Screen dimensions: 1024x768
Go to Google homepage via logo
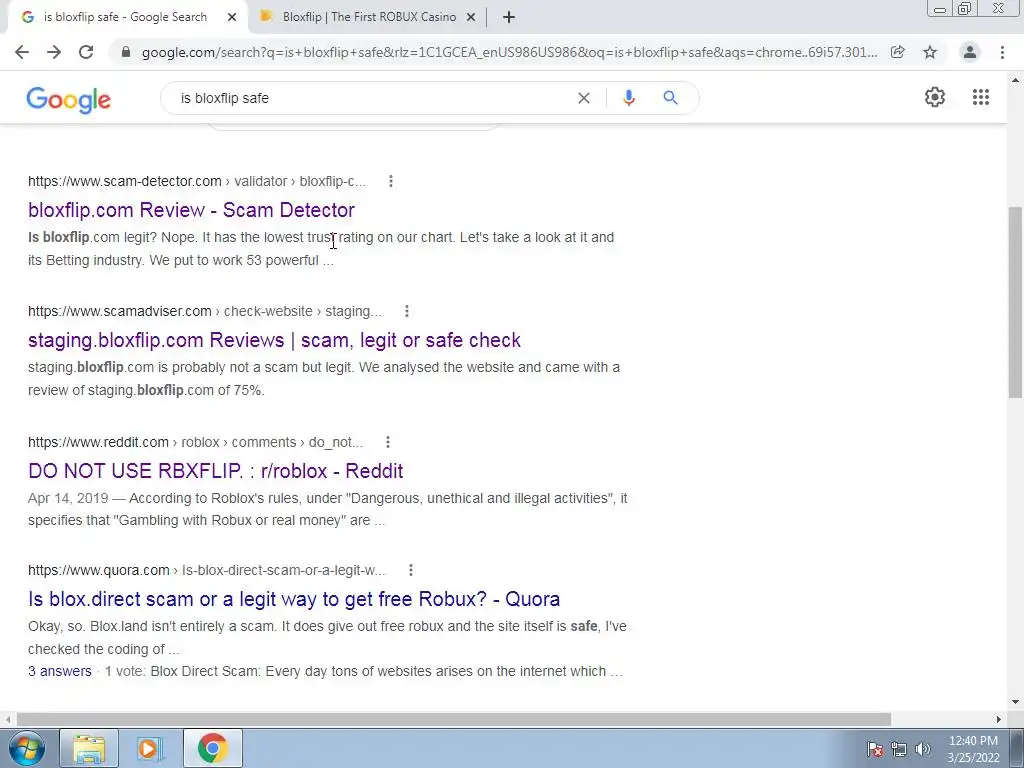pos(69,99)
